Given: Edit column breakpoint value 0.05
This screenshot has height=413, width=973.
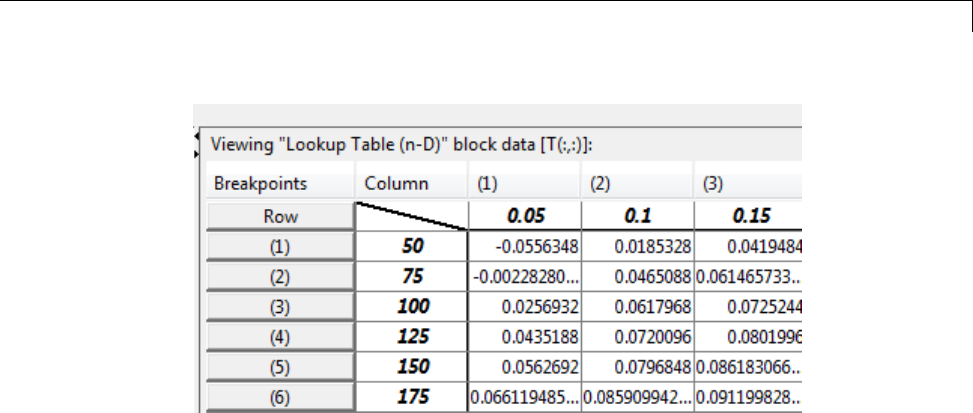Looking at the screenshot, I should [x=524, y=215].
